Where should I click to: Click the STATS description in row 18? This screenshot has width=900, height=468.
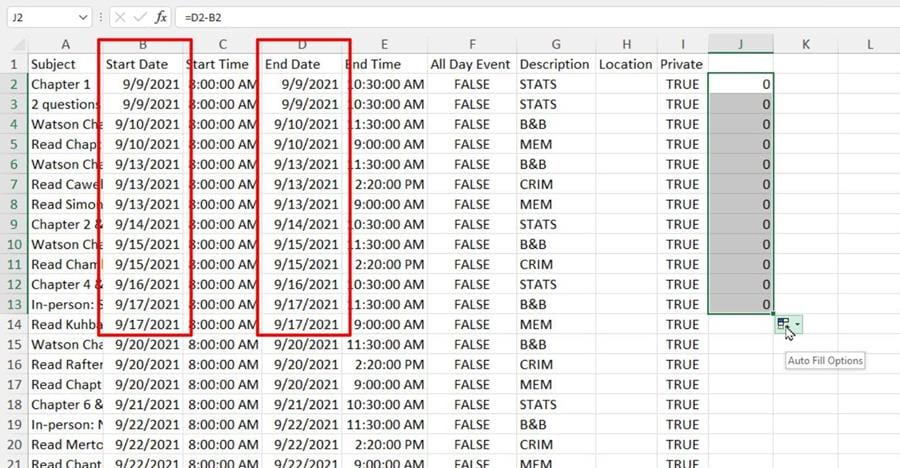click(x=556, y=404)
